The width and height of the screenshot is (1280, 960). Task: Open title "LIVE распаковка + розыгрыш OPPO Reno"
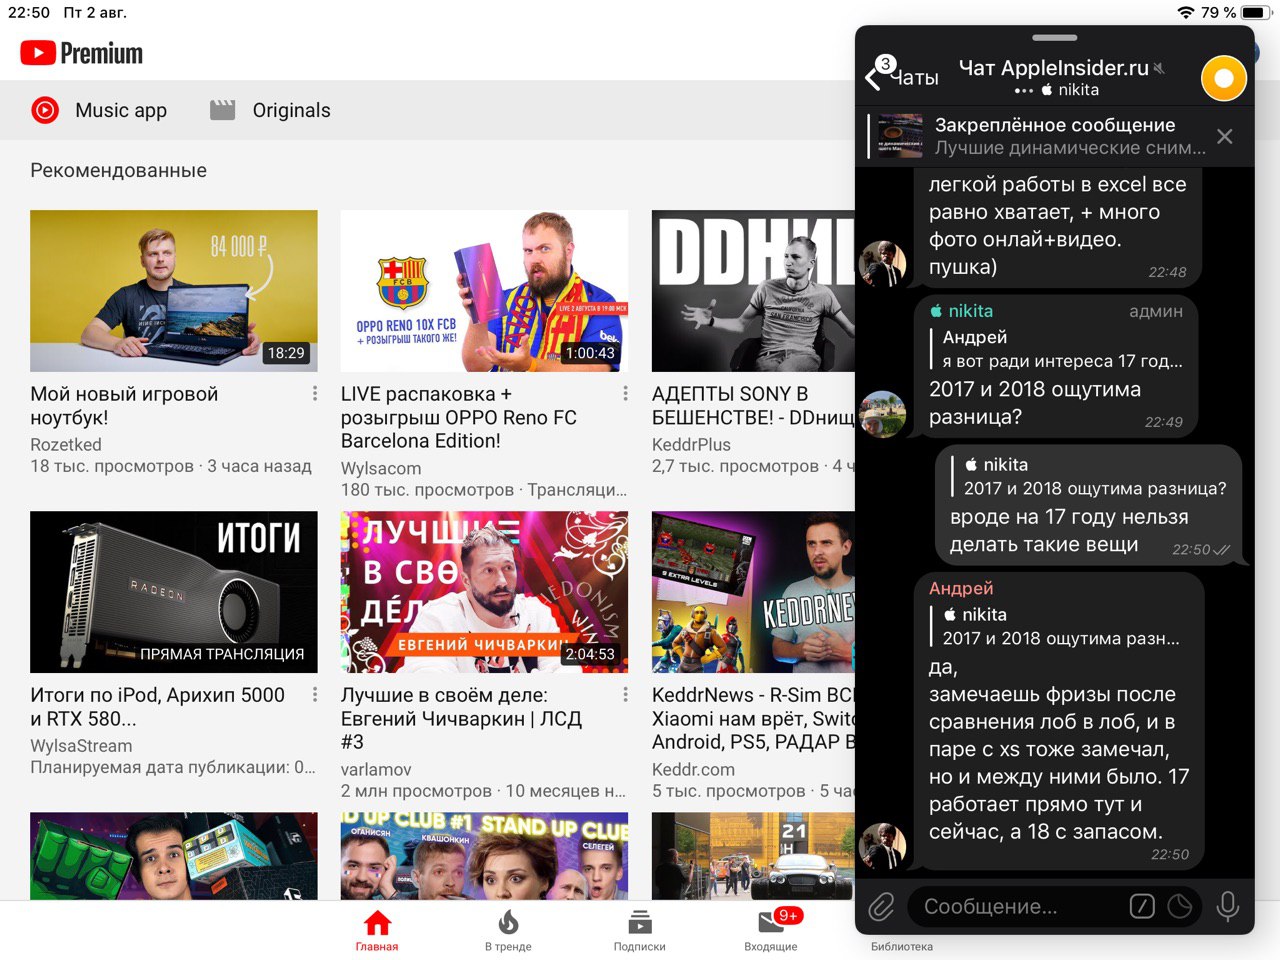pos(459,418)
